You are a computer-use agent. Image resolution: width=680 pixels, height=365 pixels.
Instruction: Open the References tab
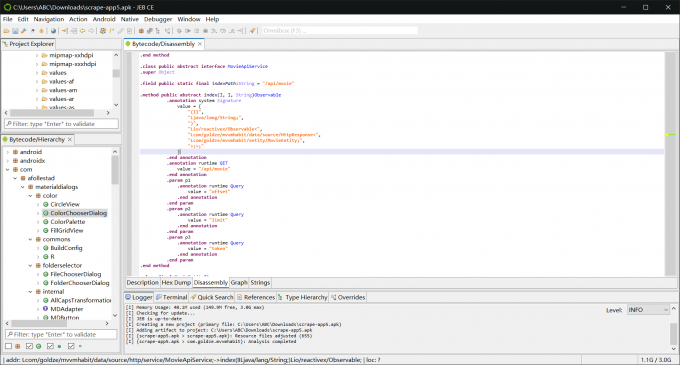click(255, 297)
